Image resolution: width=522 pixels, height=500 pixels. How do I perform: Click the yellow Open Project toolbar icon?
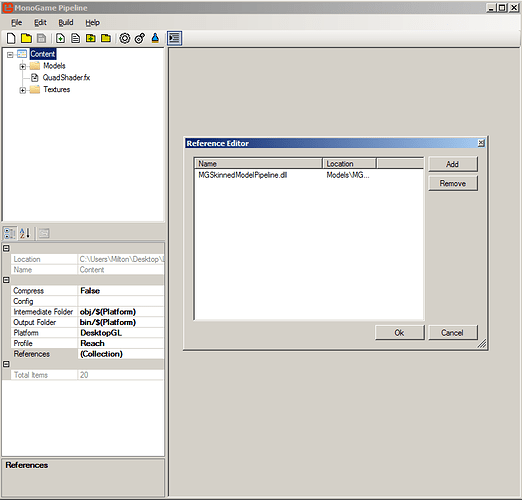coord(26,38)
